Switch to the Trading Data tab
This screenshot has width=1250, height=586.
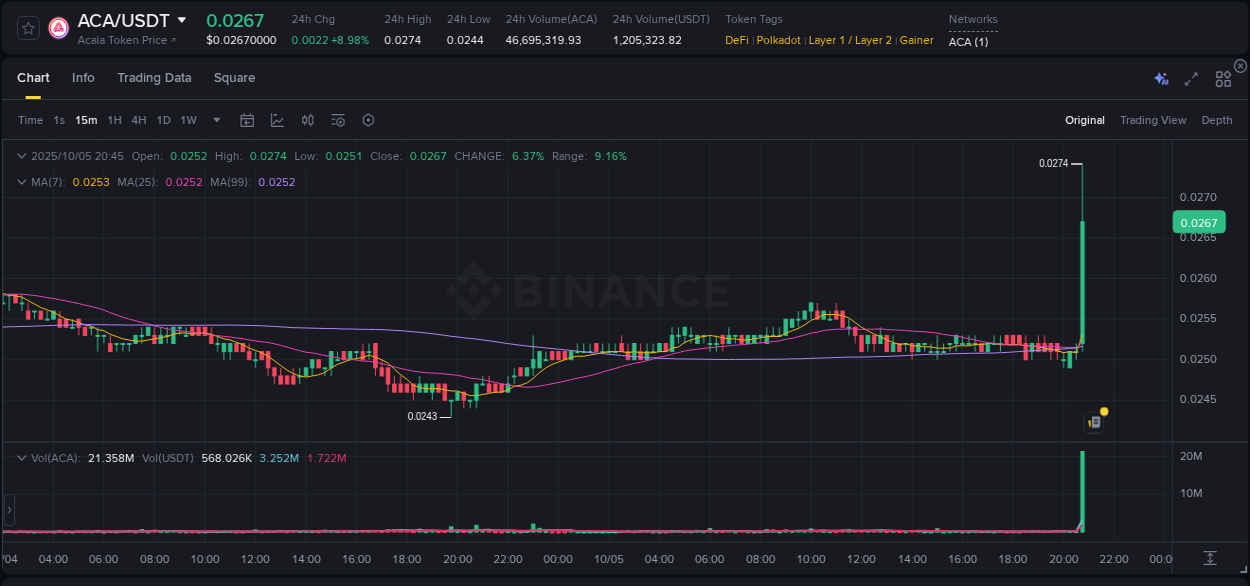point(154,77)
